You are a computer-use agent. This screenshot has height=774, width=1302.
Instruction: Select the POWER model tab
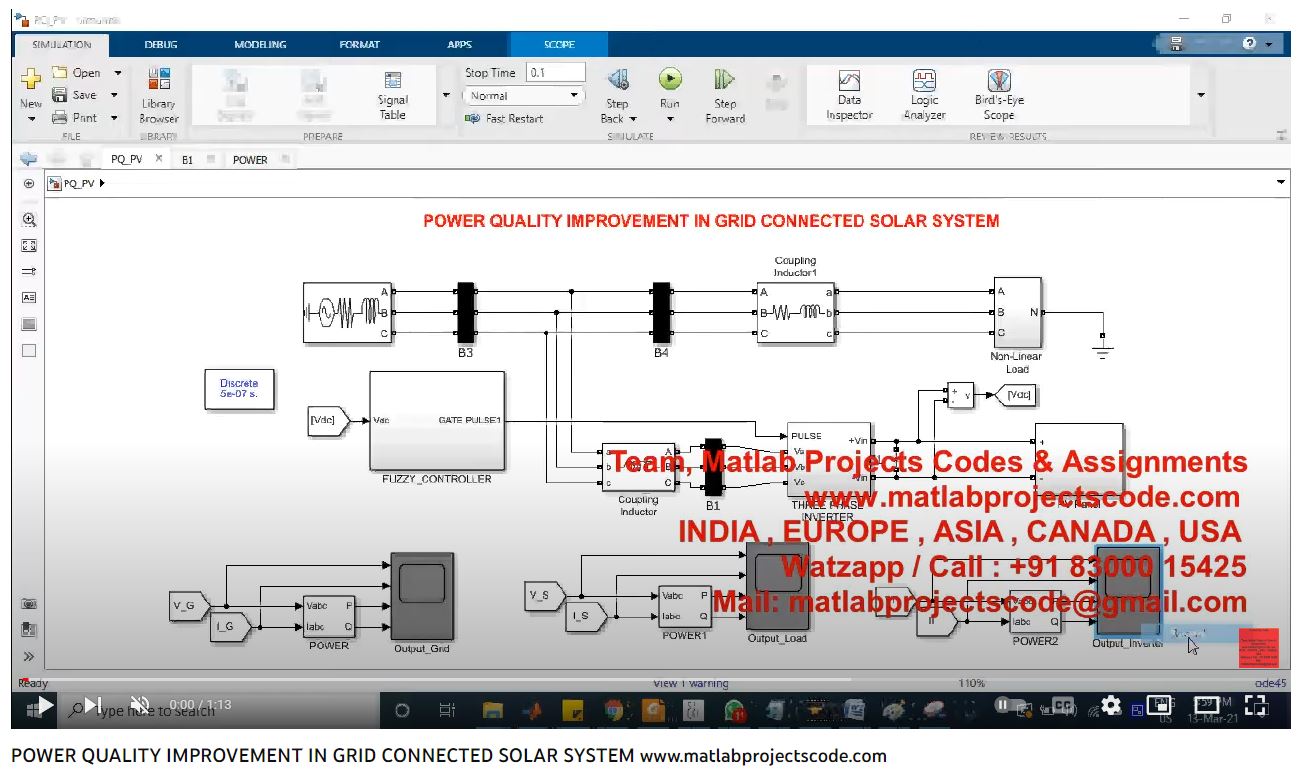pos(250,160)
